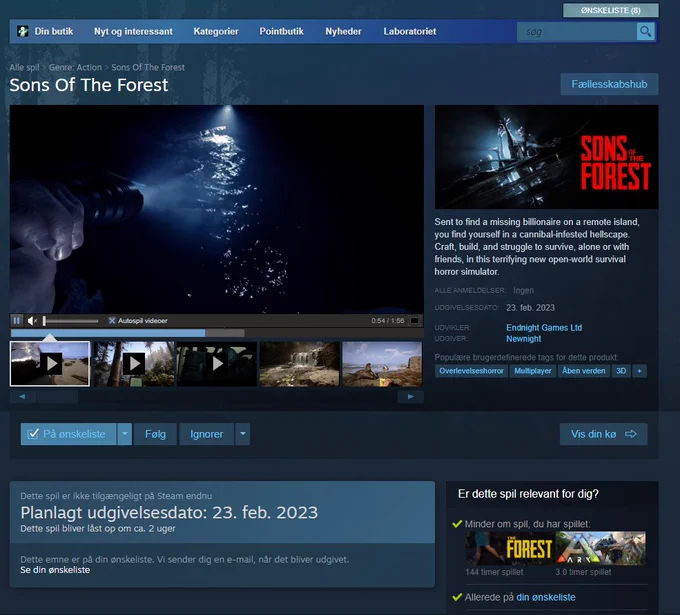Open developer Endnight Games Ltd link
This screenshot has height=615, width=680.
(x=544, y=327)
